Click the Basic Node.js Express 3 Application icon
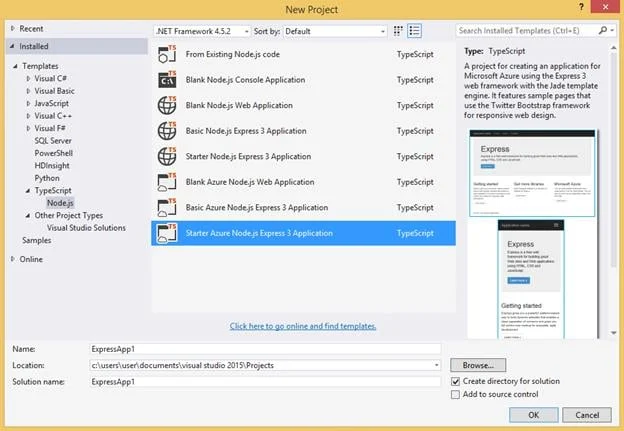The image size is (624, 431). [167, 131]
